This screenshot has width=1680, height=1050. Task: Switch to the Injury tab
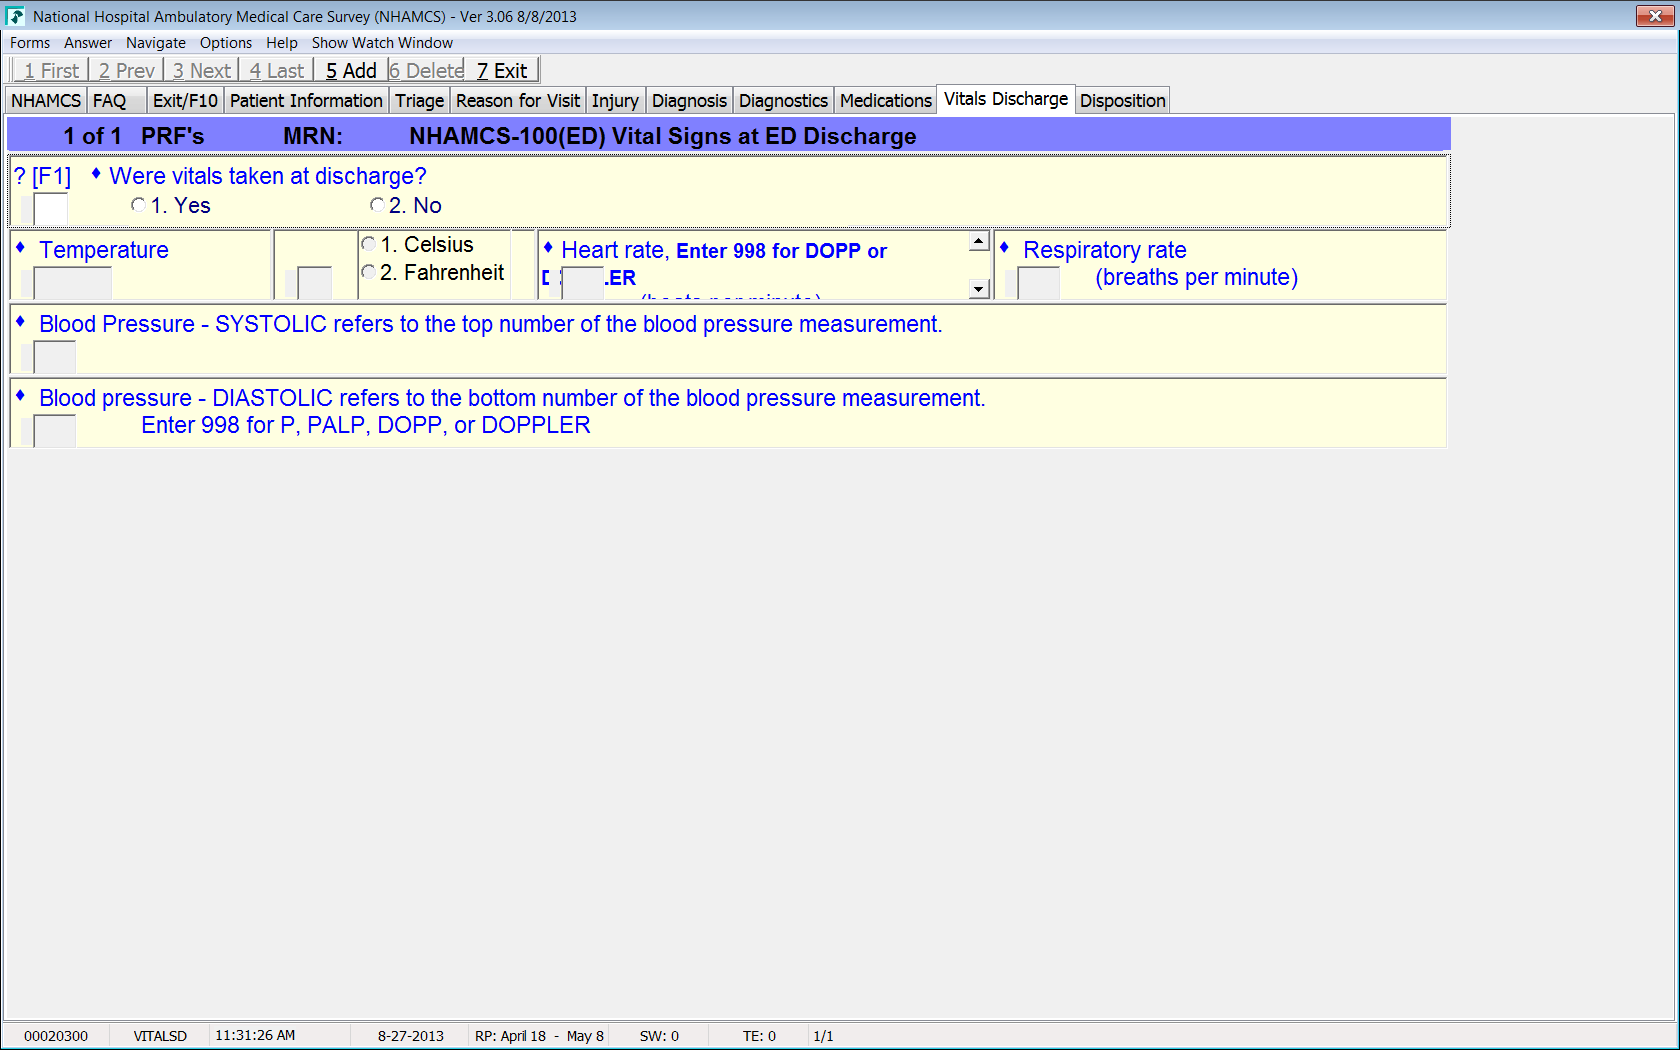[615, 101]
